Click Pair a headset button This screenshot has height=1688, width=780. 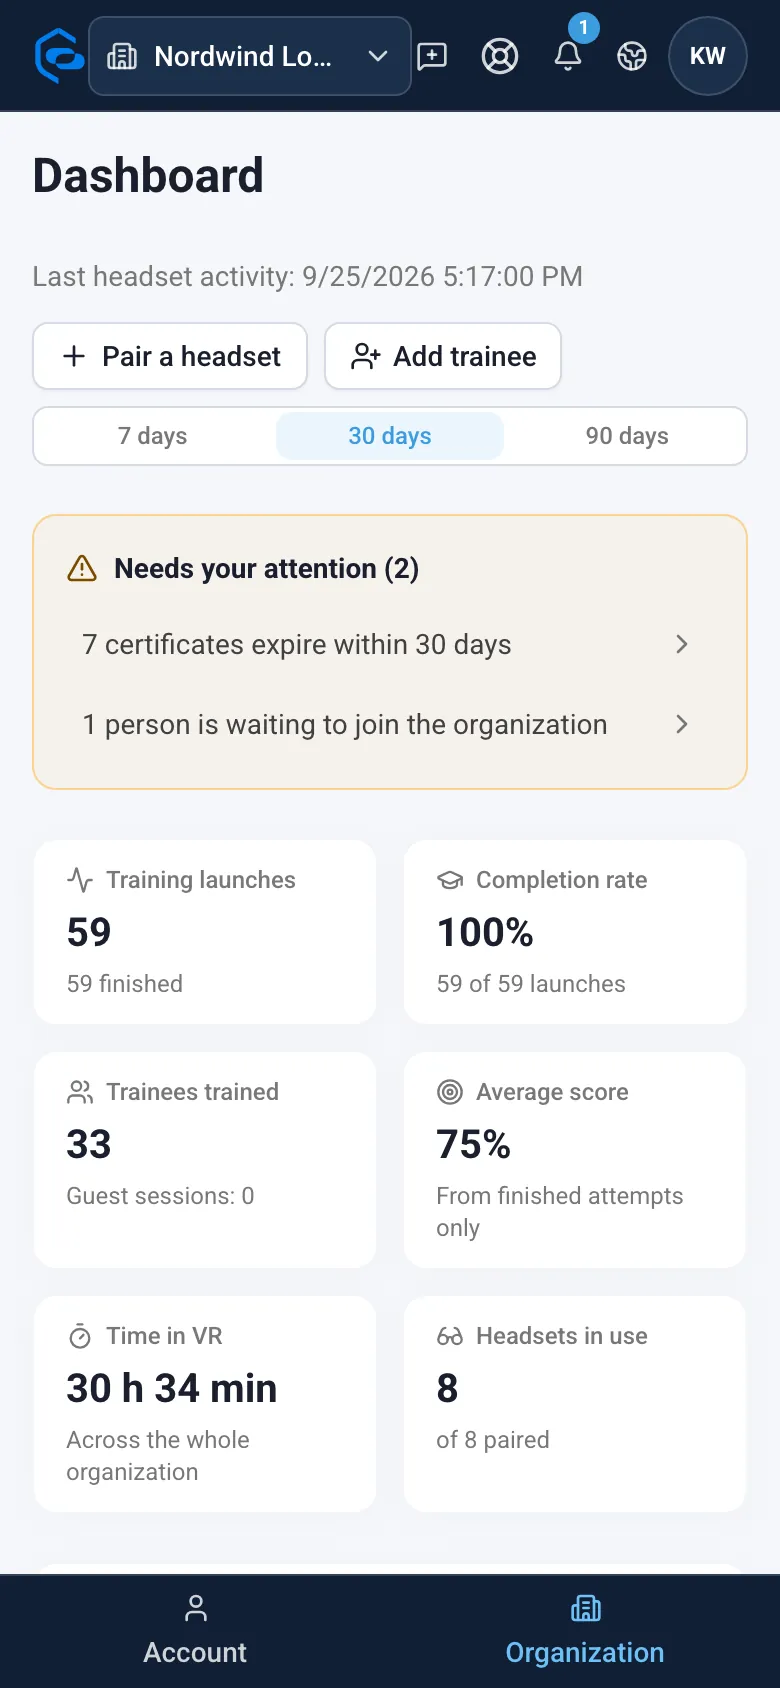(170, 356)
